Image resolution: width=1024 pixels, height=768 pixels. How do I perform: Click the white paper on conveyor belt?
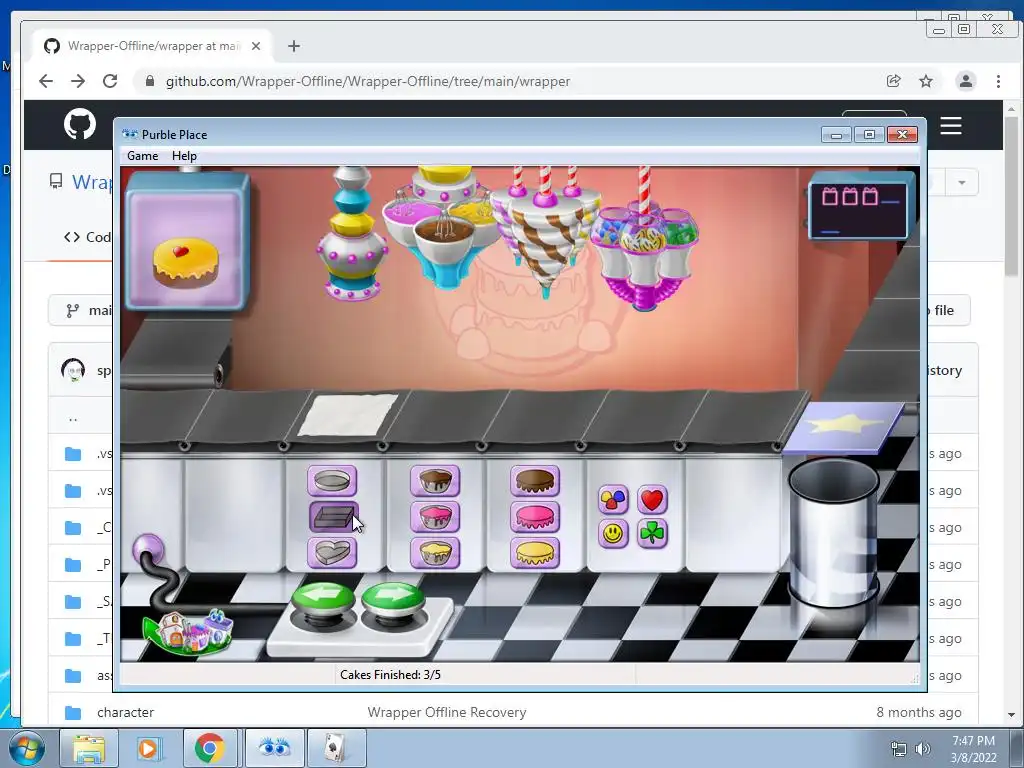[x=347, y=415]
